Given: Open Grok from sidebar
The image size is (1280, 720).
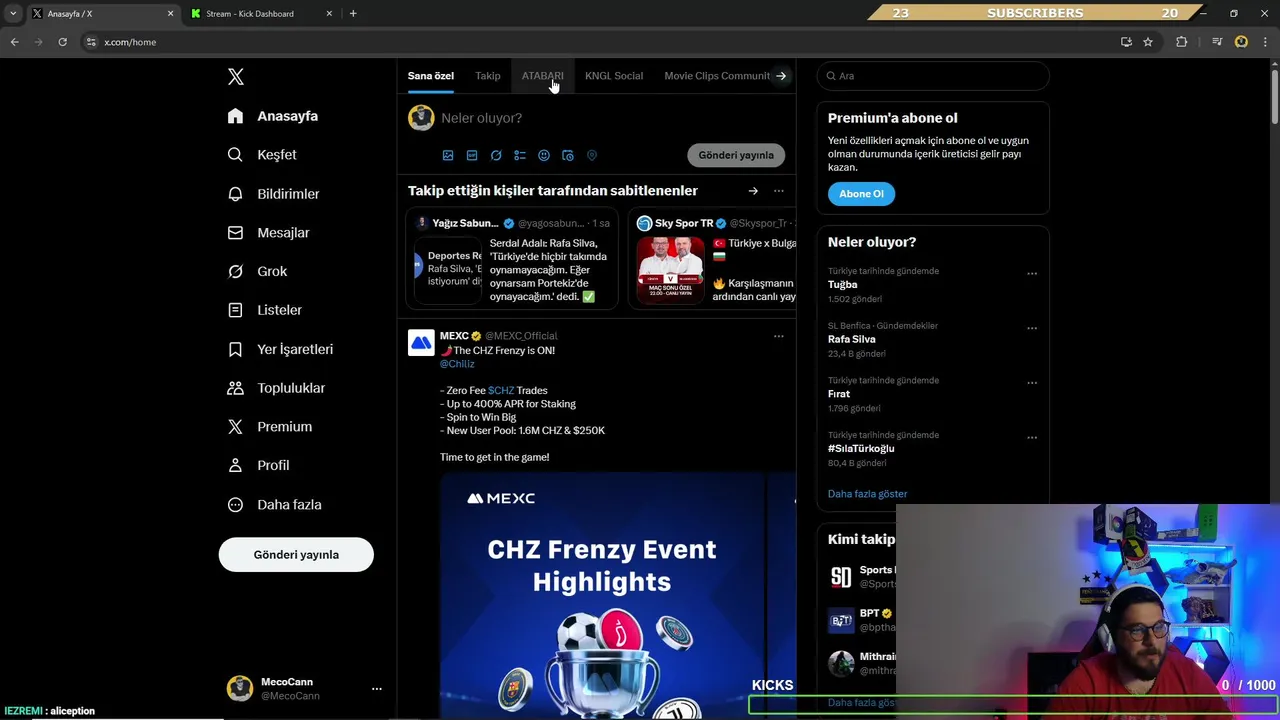Looking at the screenshot, I should pyautogui.click(x=257, y=272).
